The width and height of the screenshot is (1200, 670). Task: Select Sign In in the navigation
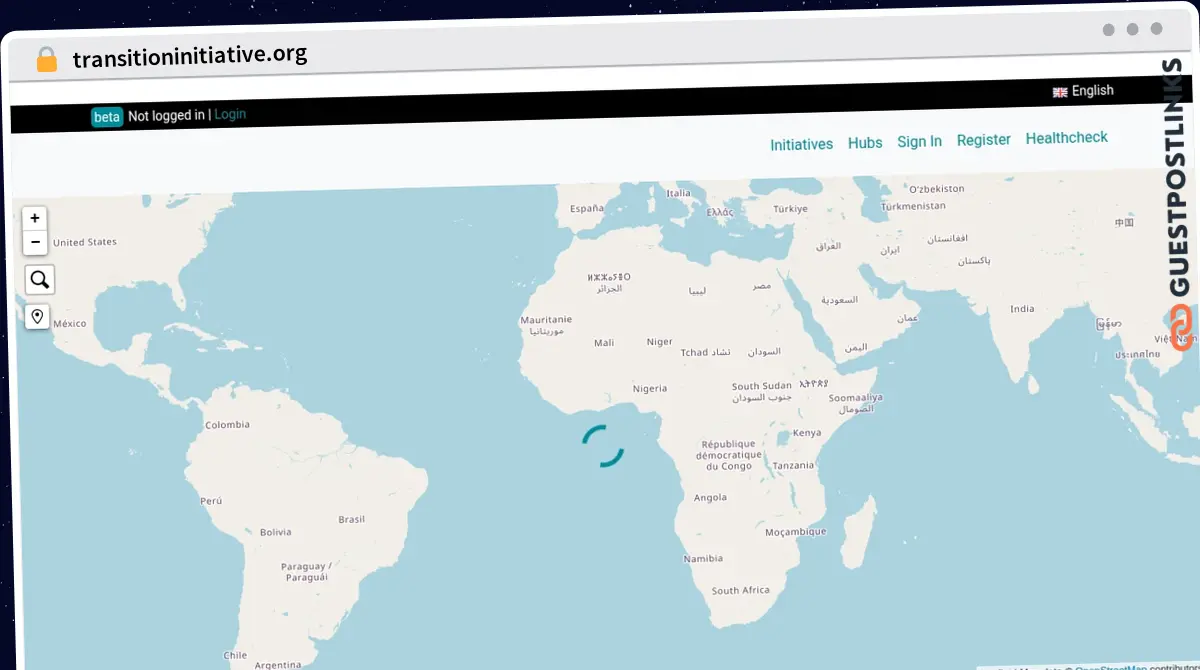919,141
